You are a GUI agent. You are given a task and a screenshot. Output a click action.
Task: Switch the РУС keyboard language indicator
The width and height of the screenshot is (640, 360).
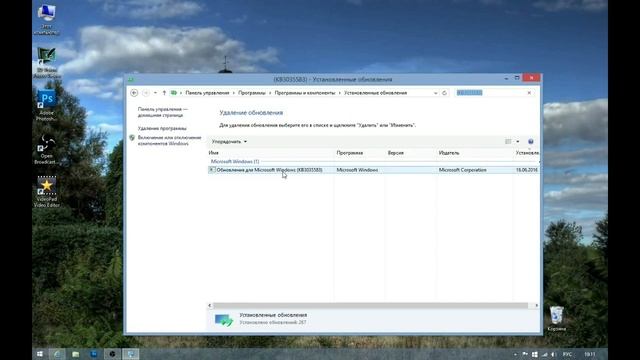tap(567, 354)
